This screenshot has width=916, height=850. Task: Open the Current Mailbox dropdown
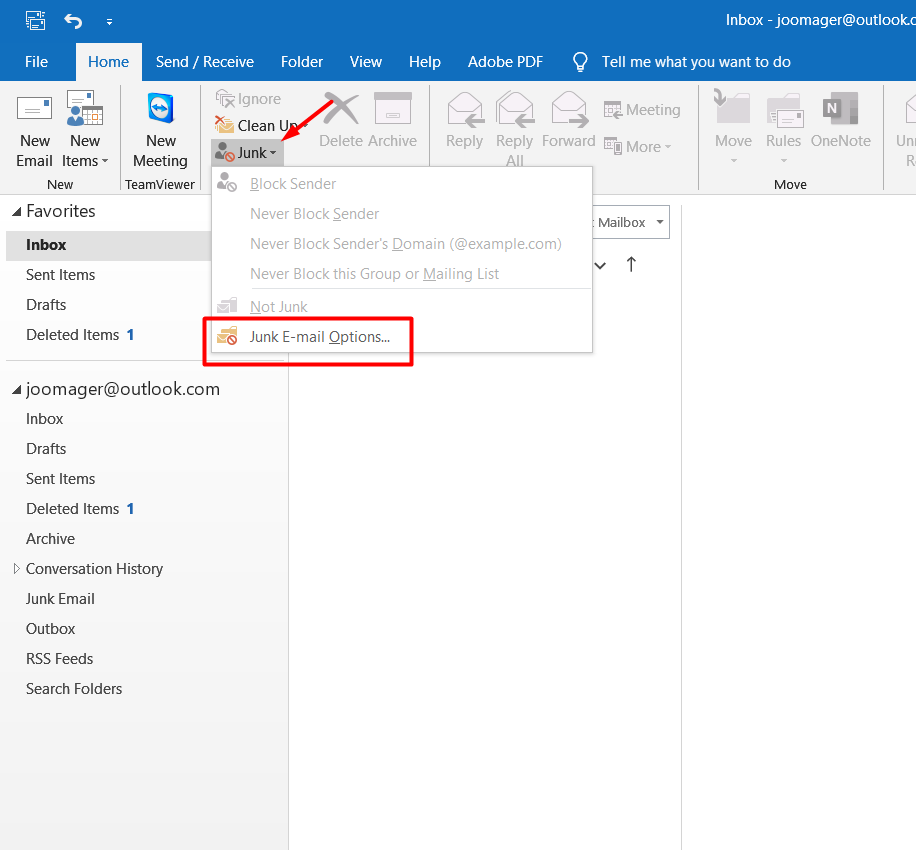click(x=660, y=223)
